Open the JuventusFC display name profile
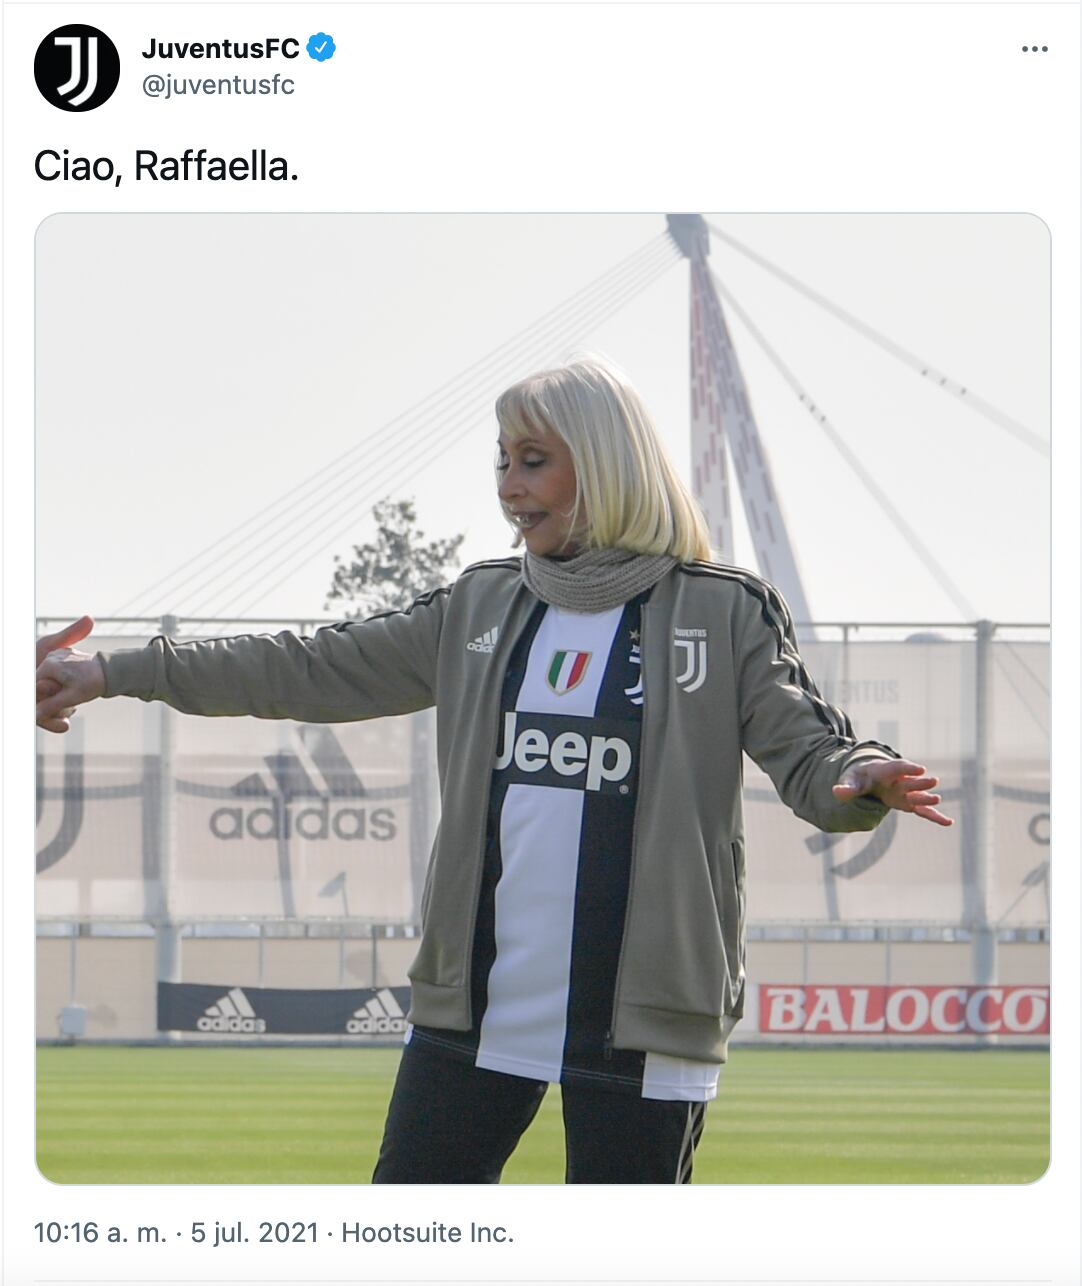The width and height of the screenshot is (1082, 1286). (x=221, y=48)
